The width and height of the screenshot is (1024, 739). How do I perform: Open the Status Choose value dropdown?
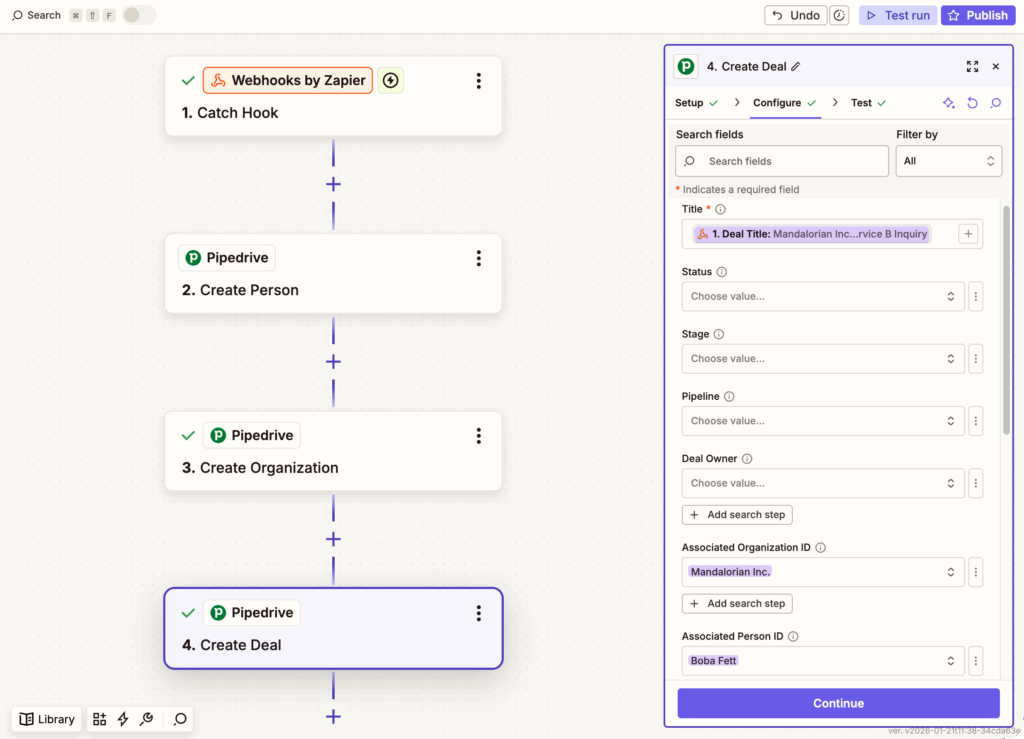click(x=822, y=296)
